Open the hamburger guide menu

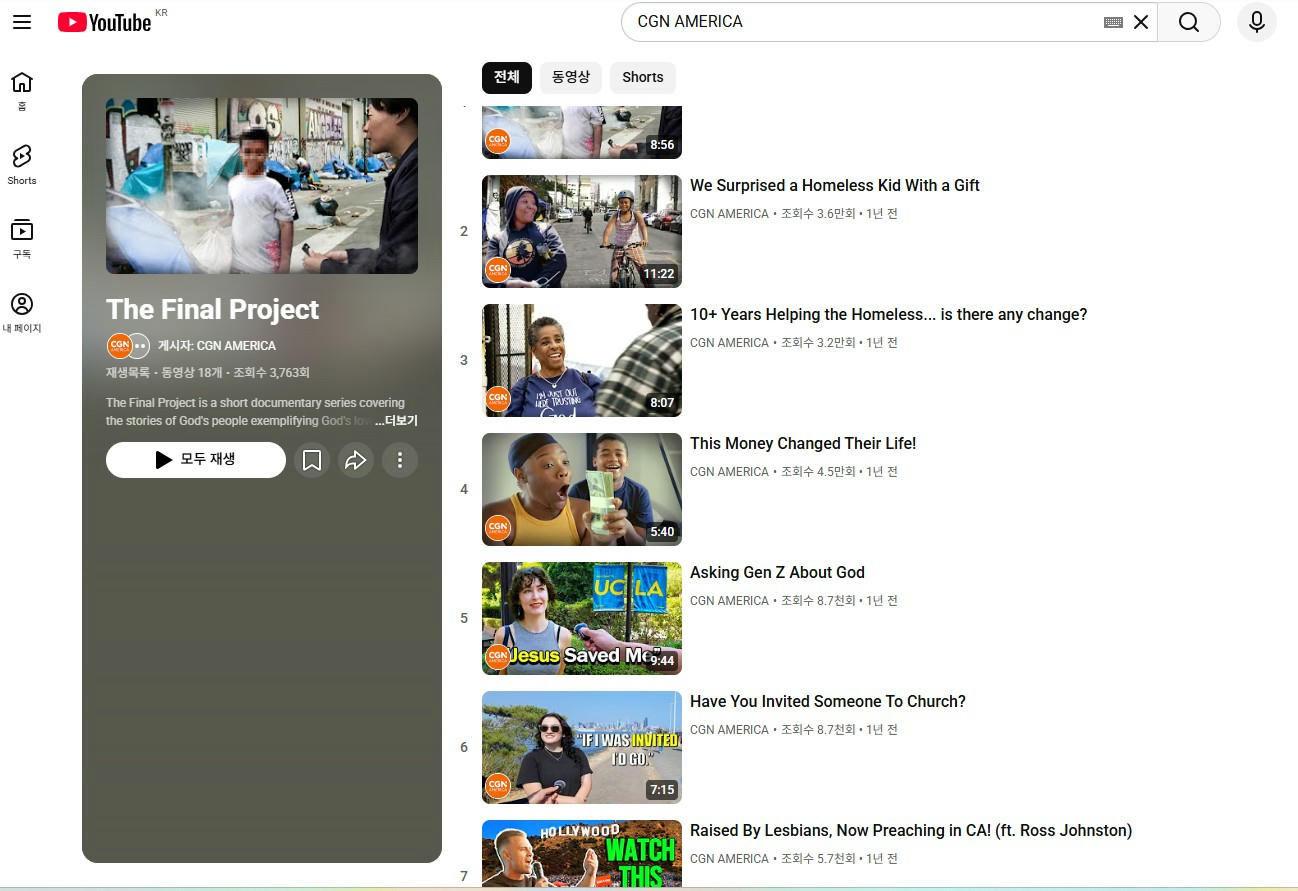(x=22, y=22)
